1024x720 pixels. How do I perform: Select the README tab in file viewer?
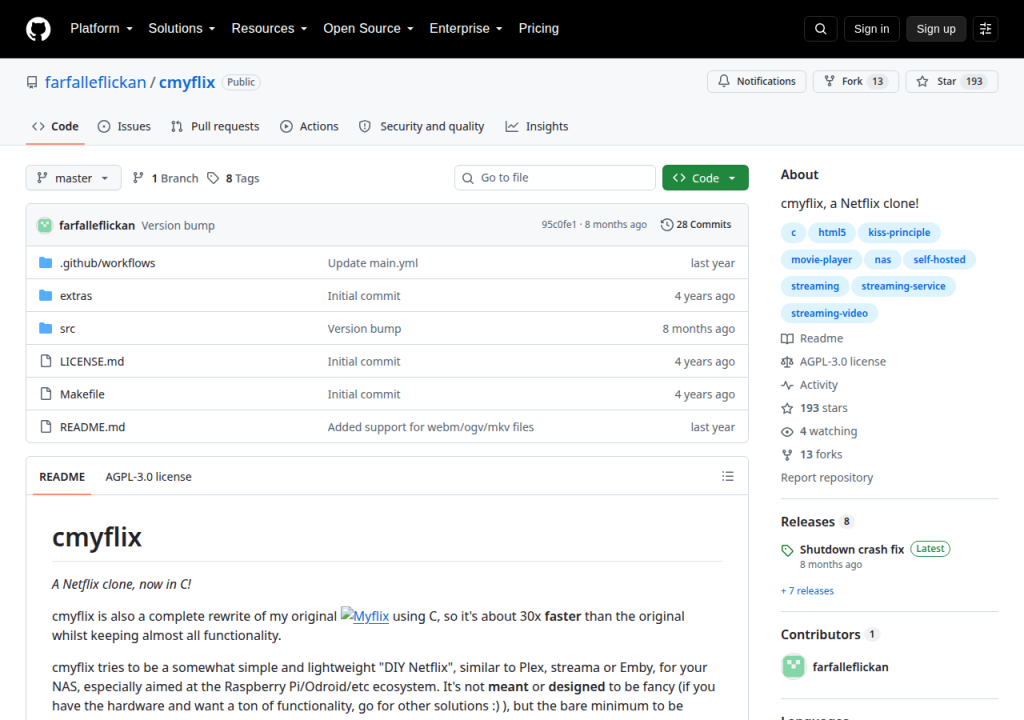62,476
